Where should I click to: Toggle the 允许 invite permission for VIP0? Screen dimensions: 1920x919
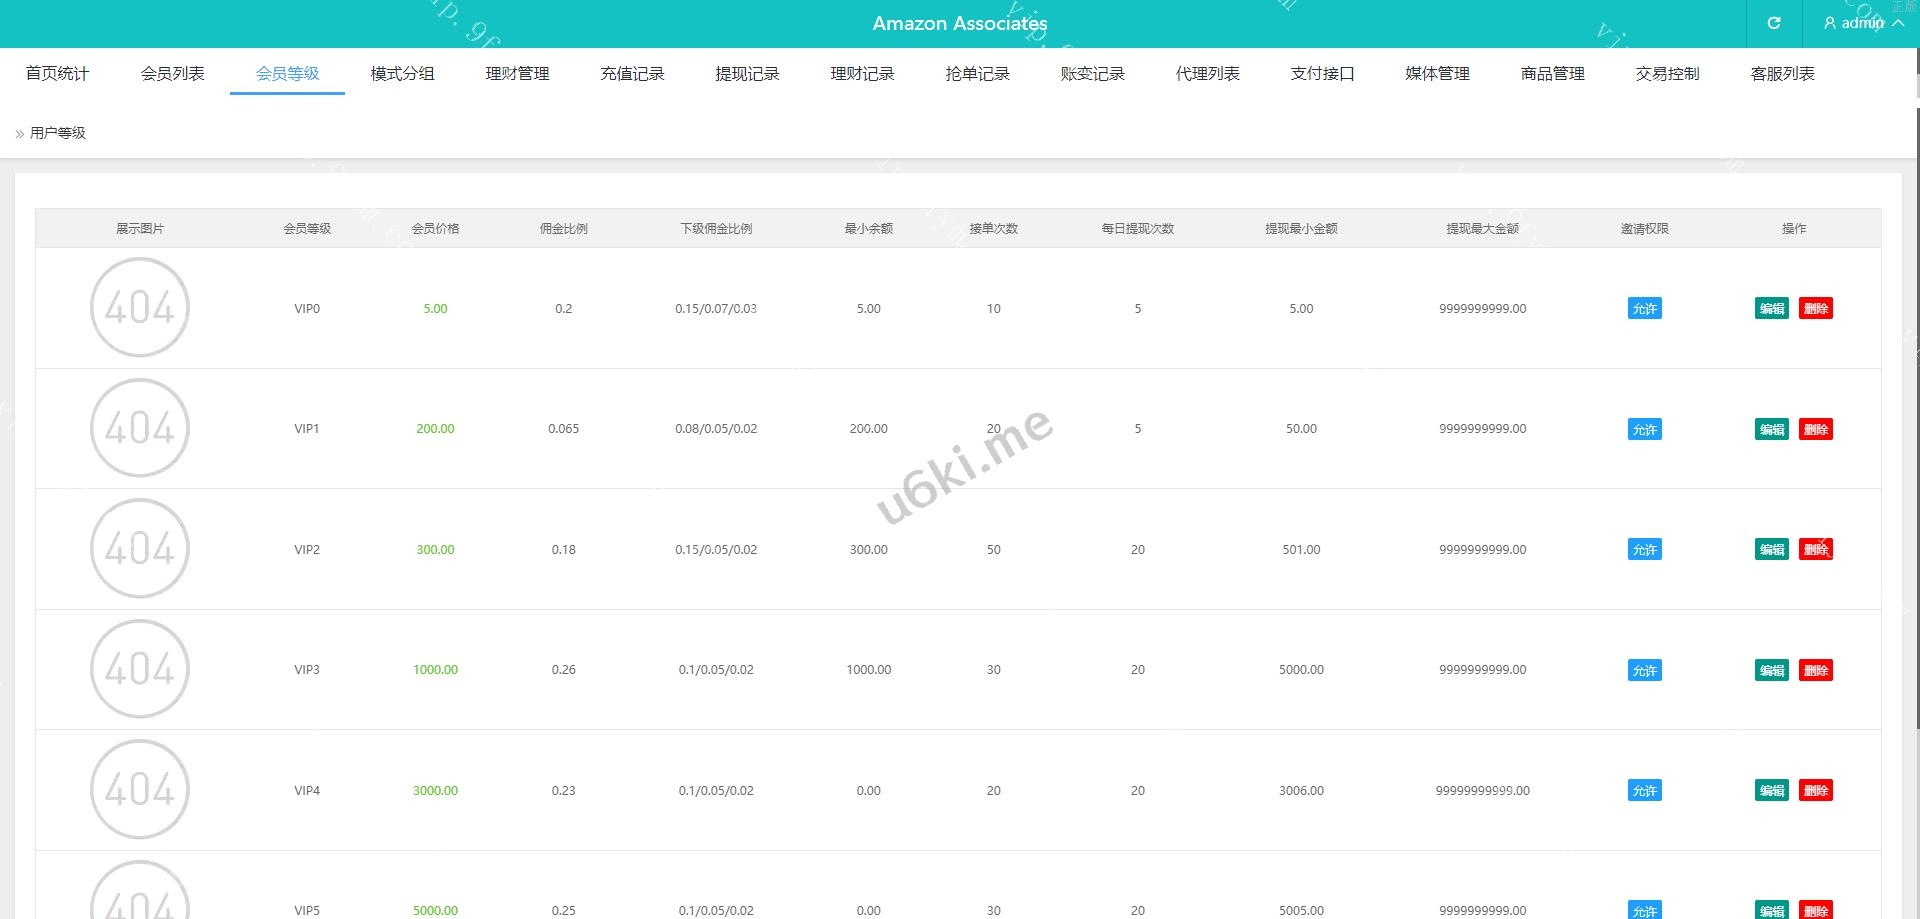(x=1644, y=308)
